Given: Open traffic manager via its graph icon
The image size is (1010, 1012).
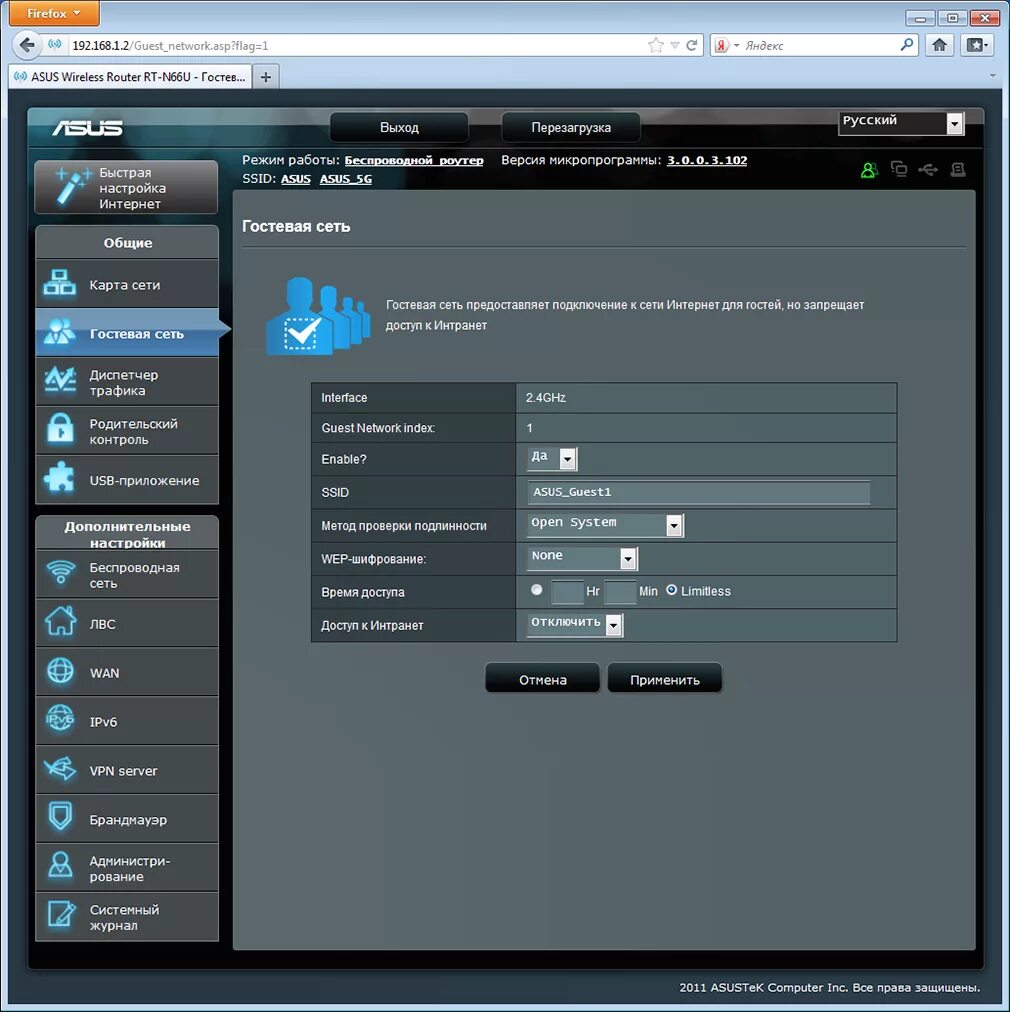Looking at the screenshot, I should click(59, 381).
